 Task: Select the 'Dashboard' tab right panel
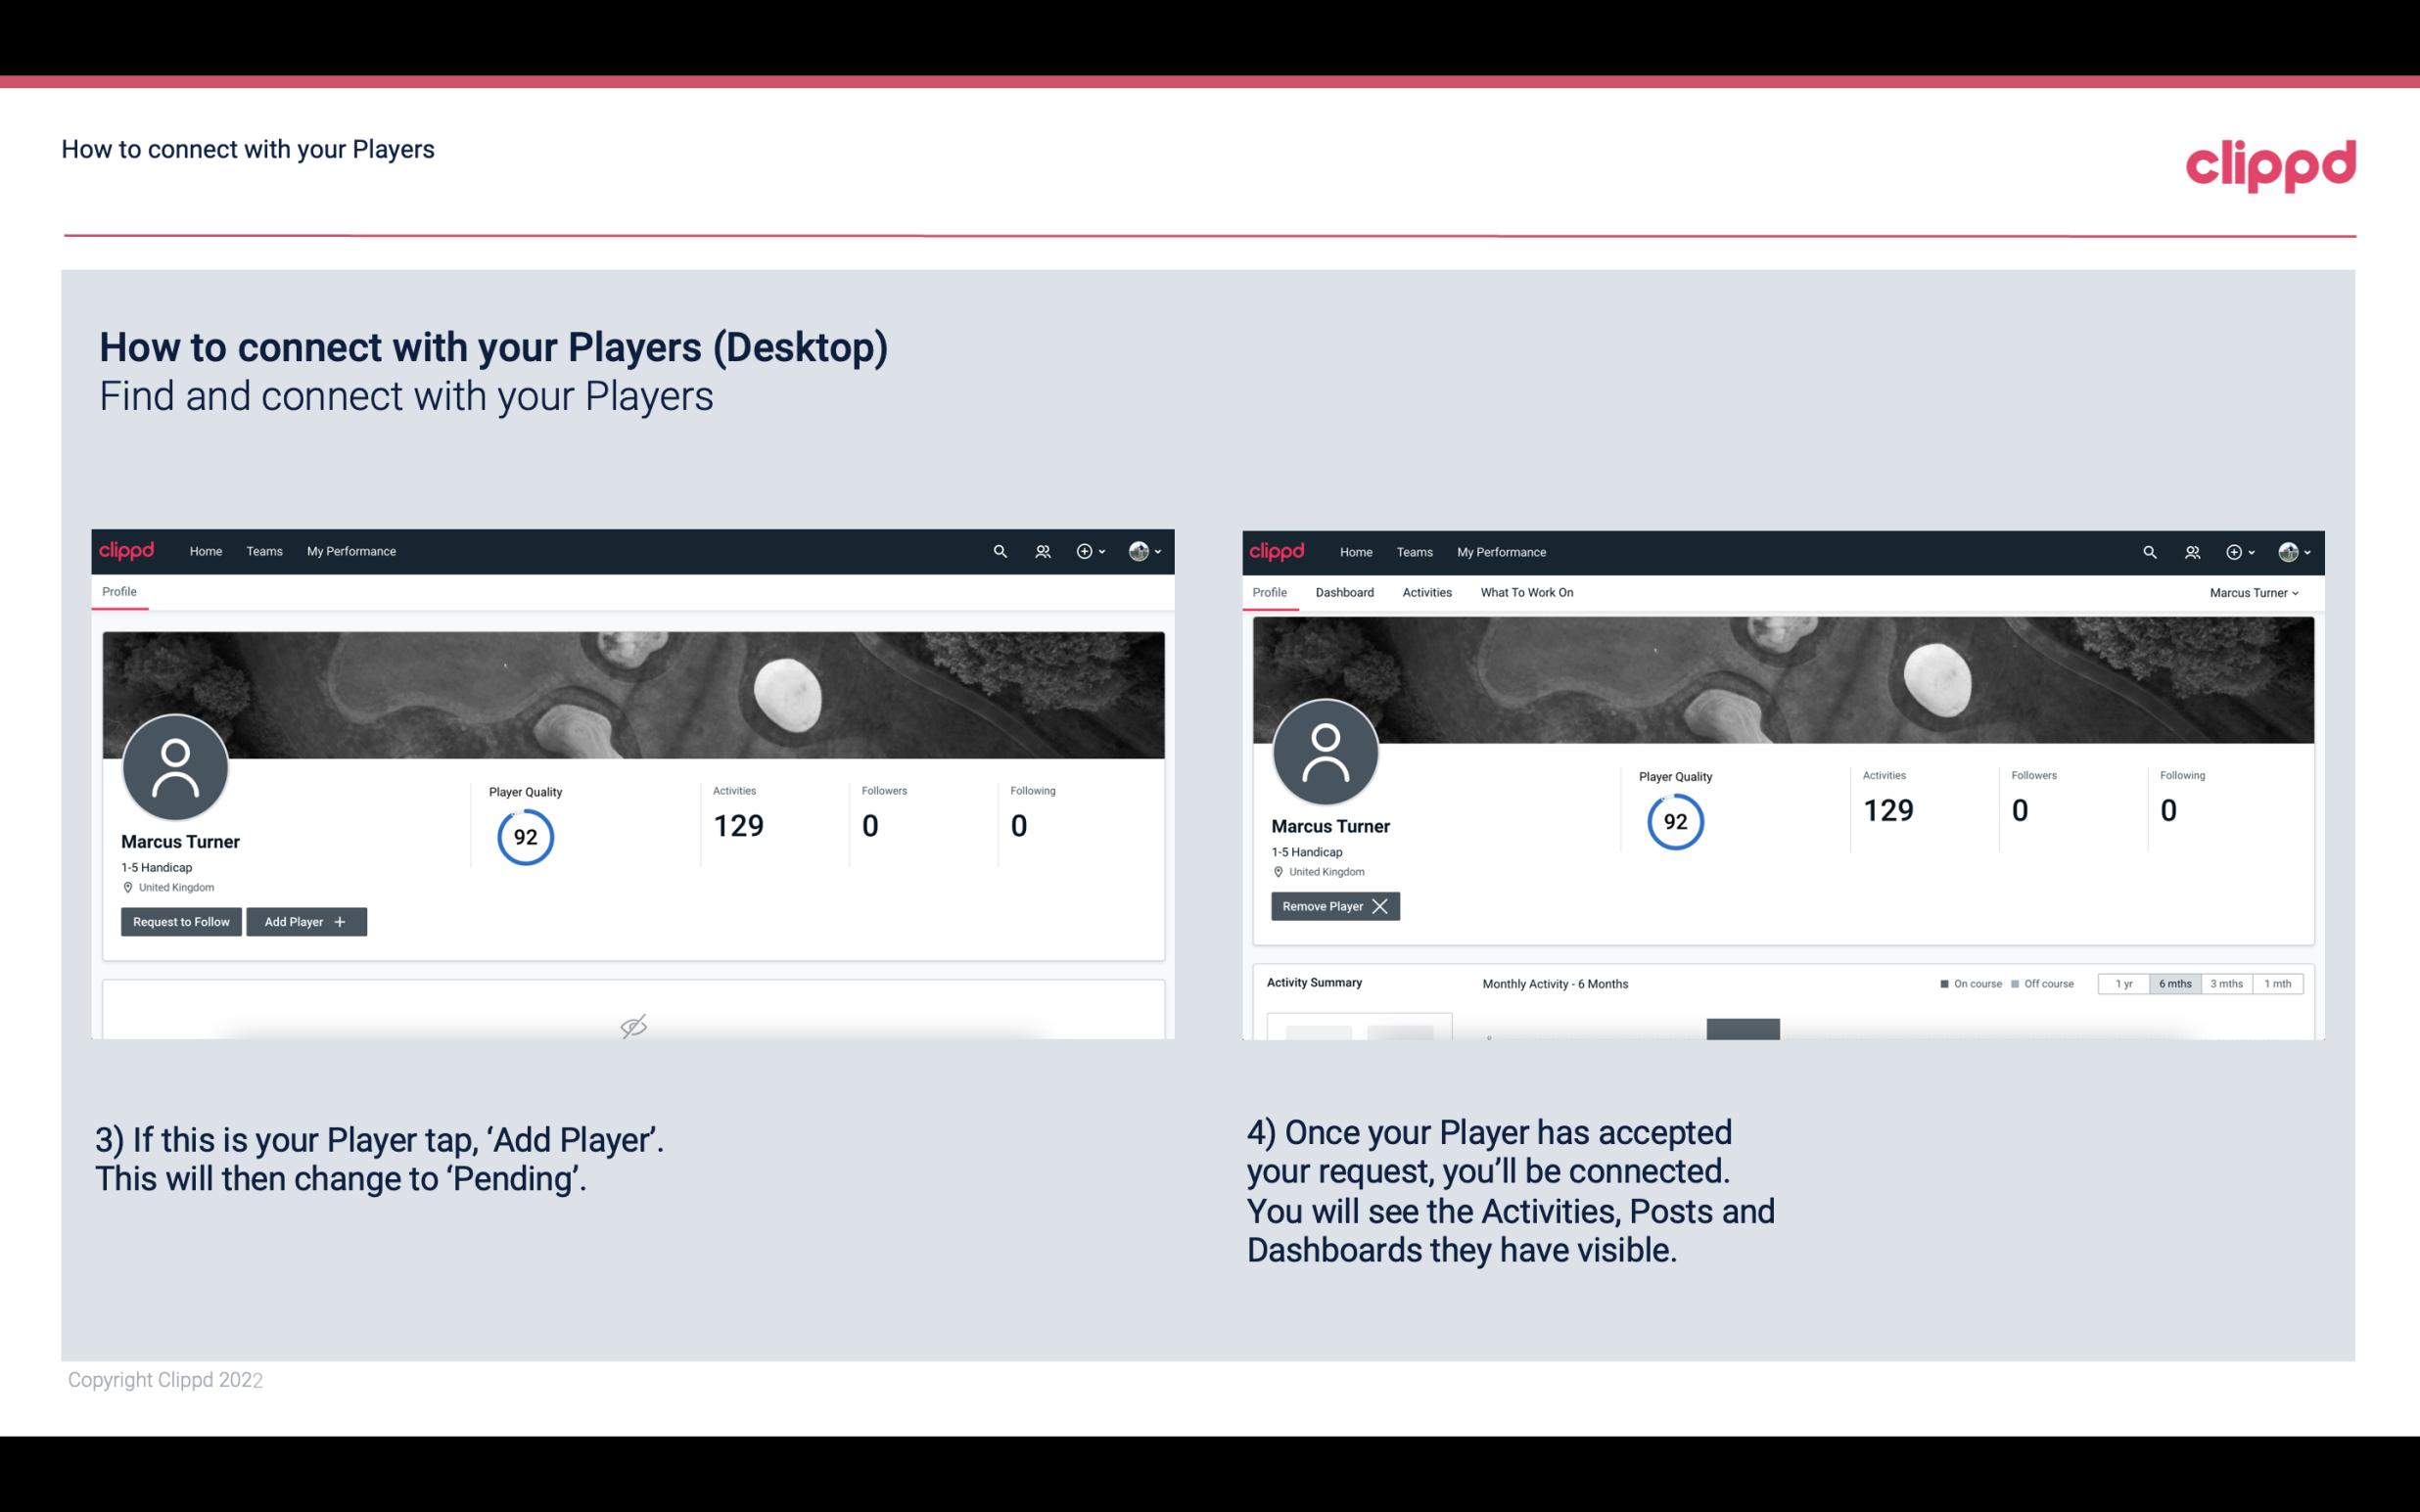tap(1343, 592)
